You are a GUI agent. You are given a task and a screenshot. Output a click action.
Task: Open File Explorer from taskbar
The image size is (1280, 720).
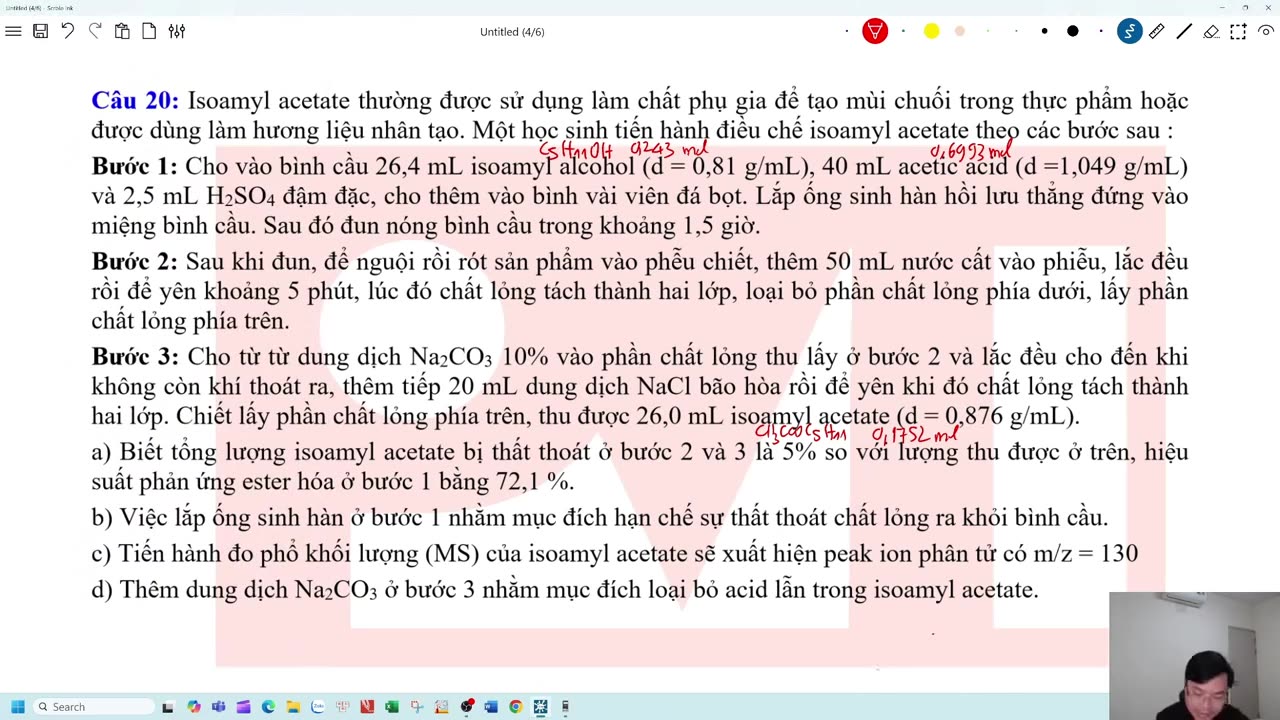point(293,707)
